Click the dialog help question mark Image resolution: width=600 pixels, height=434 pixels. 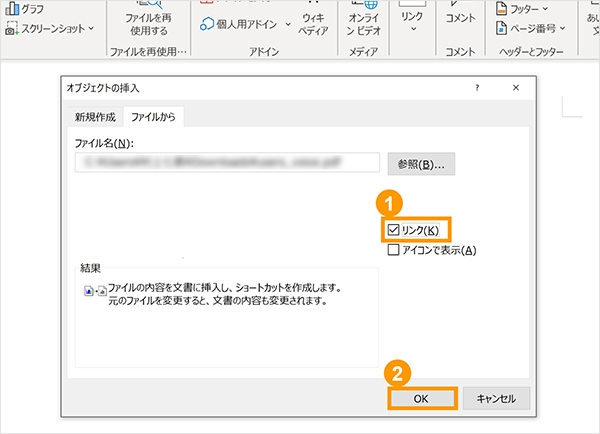[477, 88]
